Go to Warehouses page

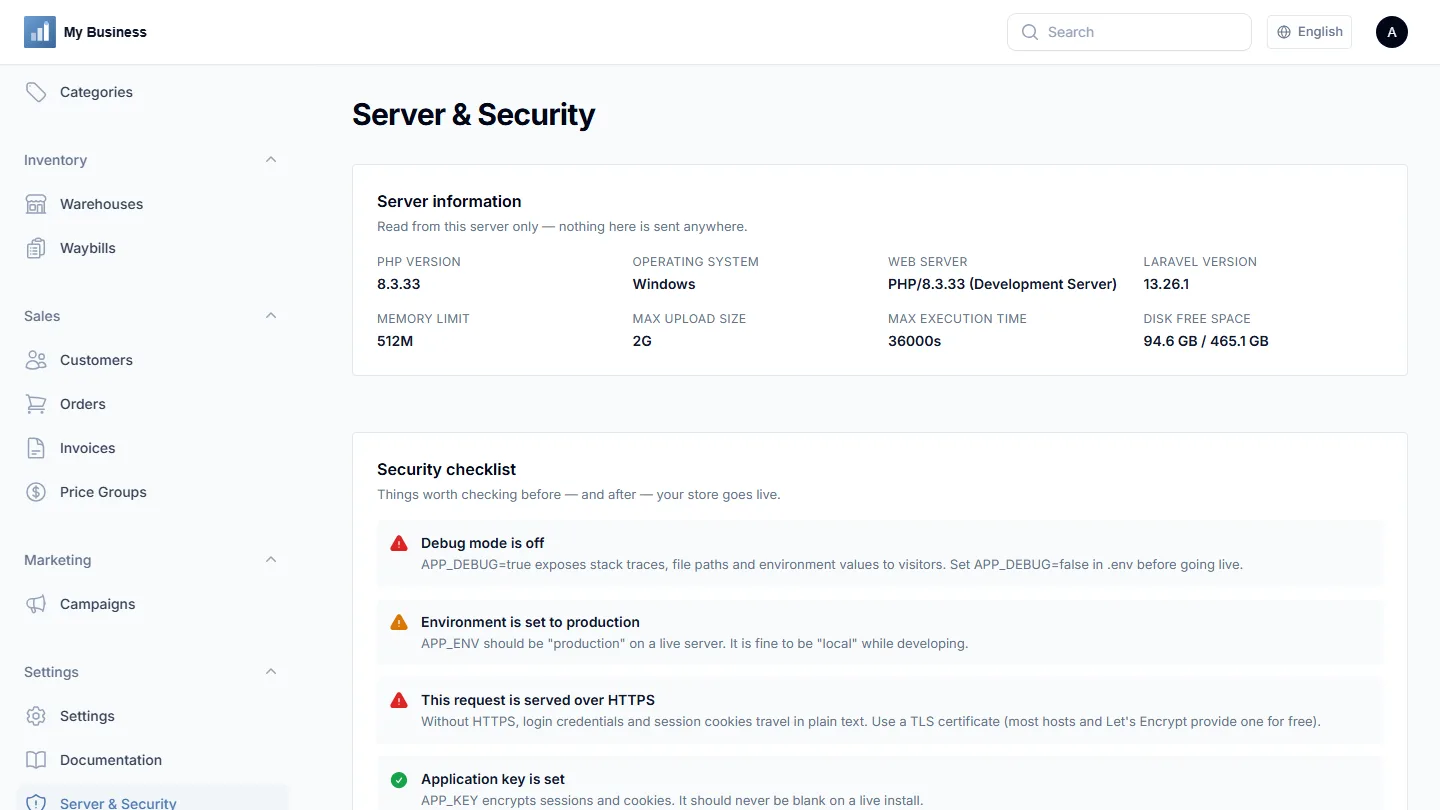click(152, 204)
